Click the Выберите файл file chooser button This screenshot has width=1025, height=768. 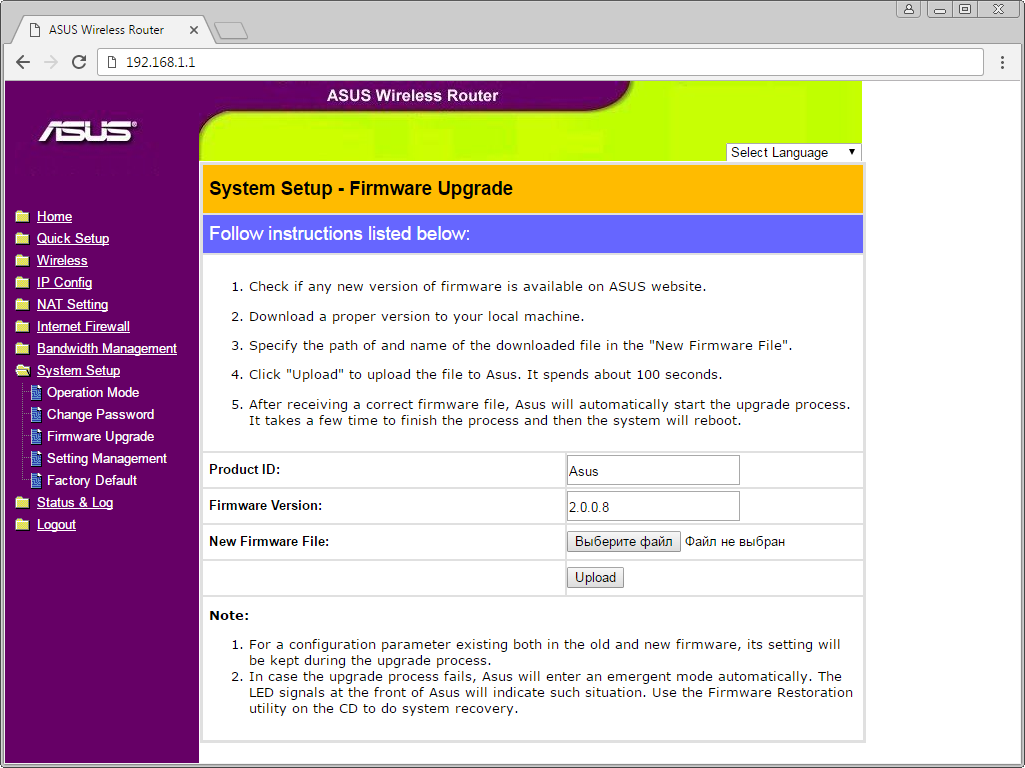click(623, 541)
